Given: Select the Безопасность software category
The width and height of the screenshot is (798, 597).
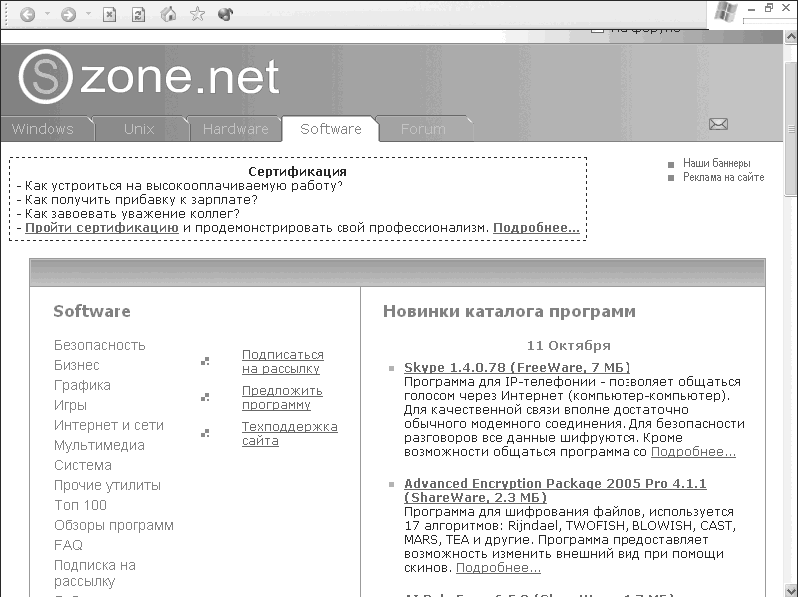Looking at the screenshot, I should click(x=99, y=345).
